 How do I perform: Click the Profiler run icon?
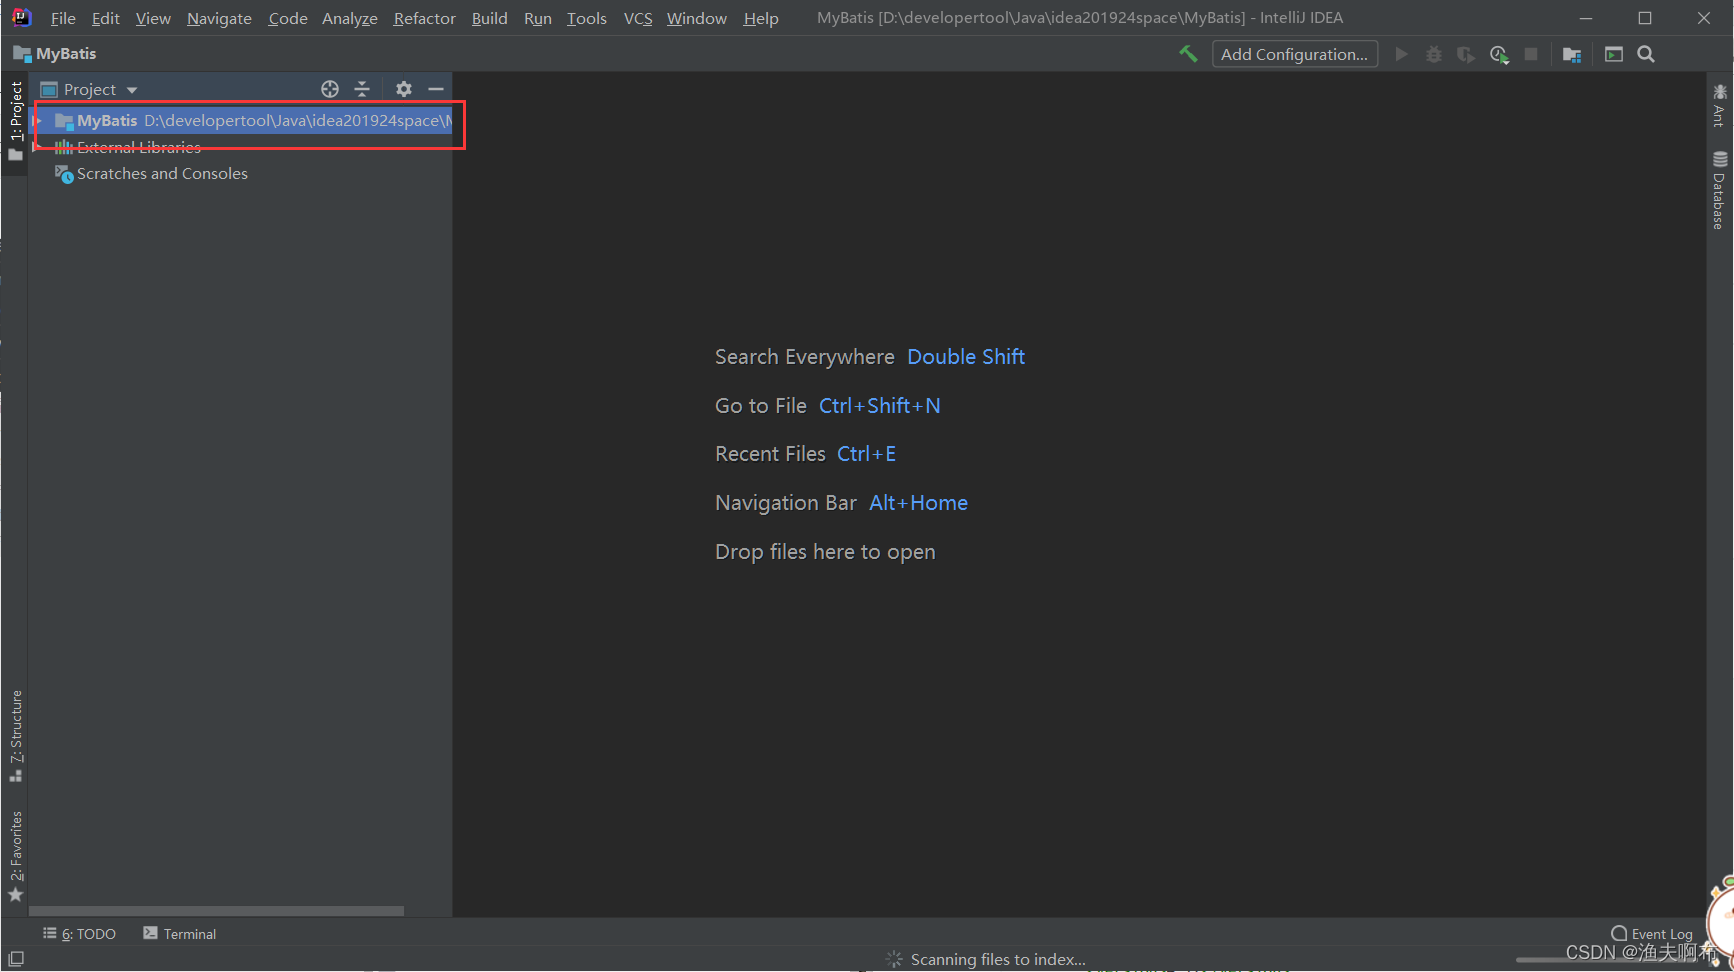[x=1499, y=54]
